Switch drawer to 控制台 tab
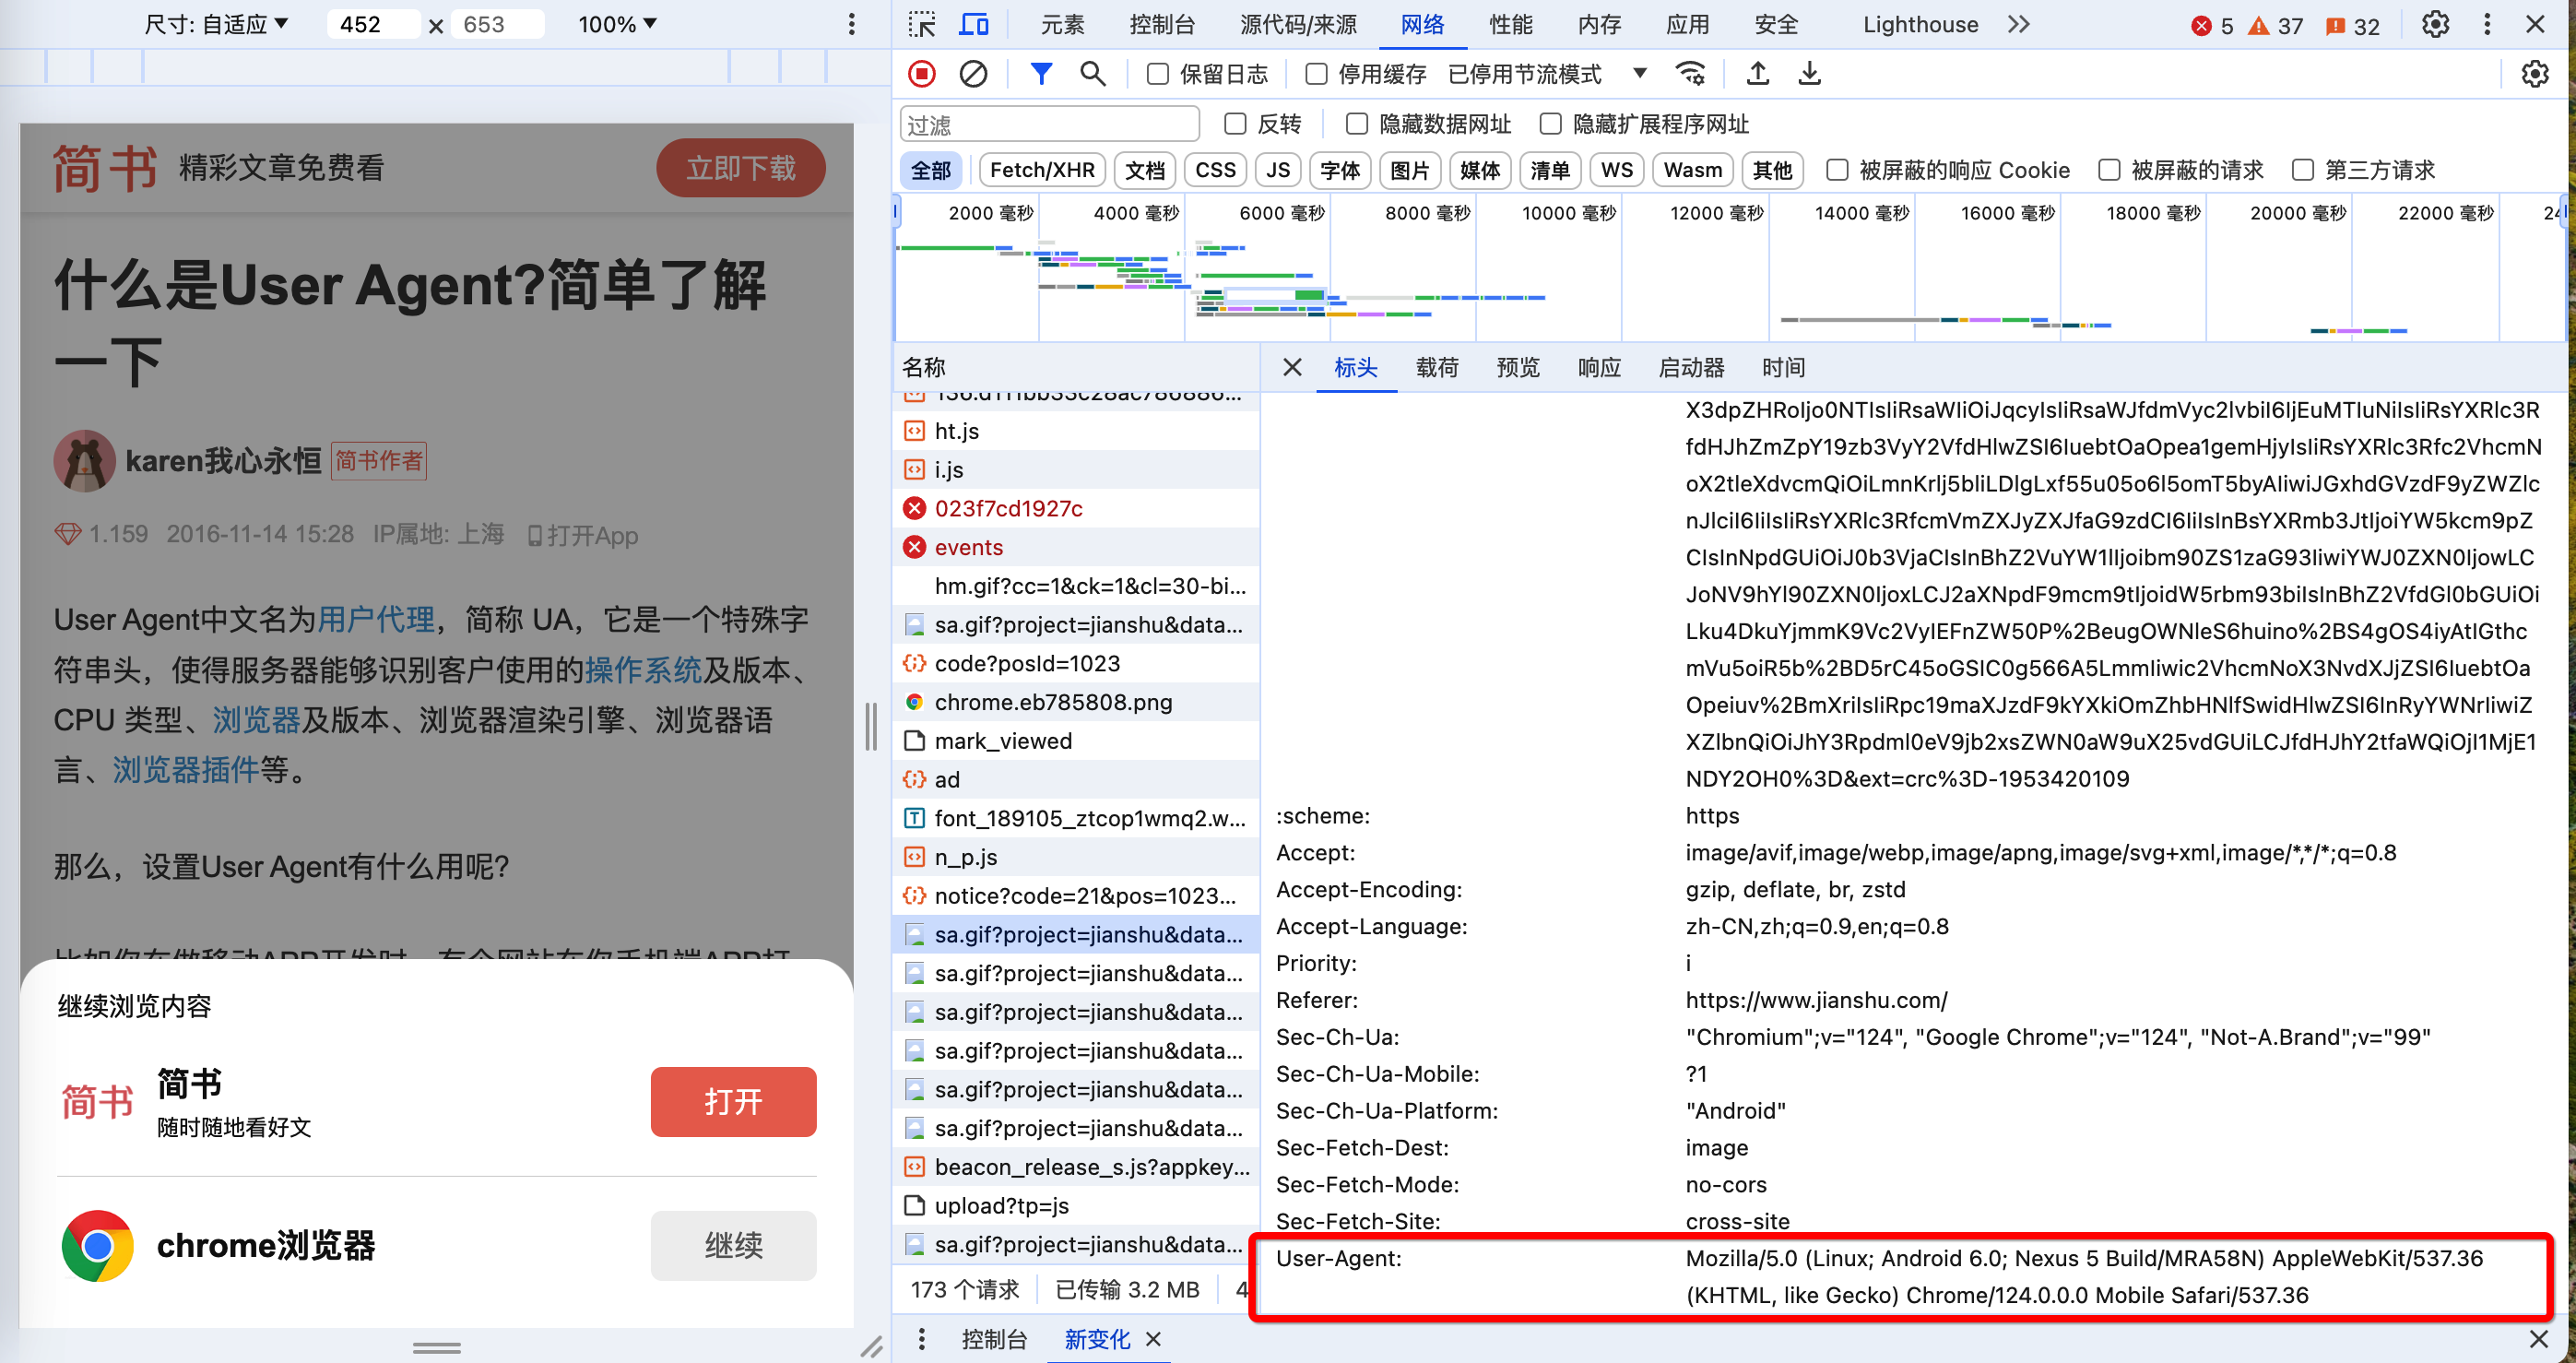Image resolution: width=2576 pixels, height=1363 pixels. point(994,1339)
